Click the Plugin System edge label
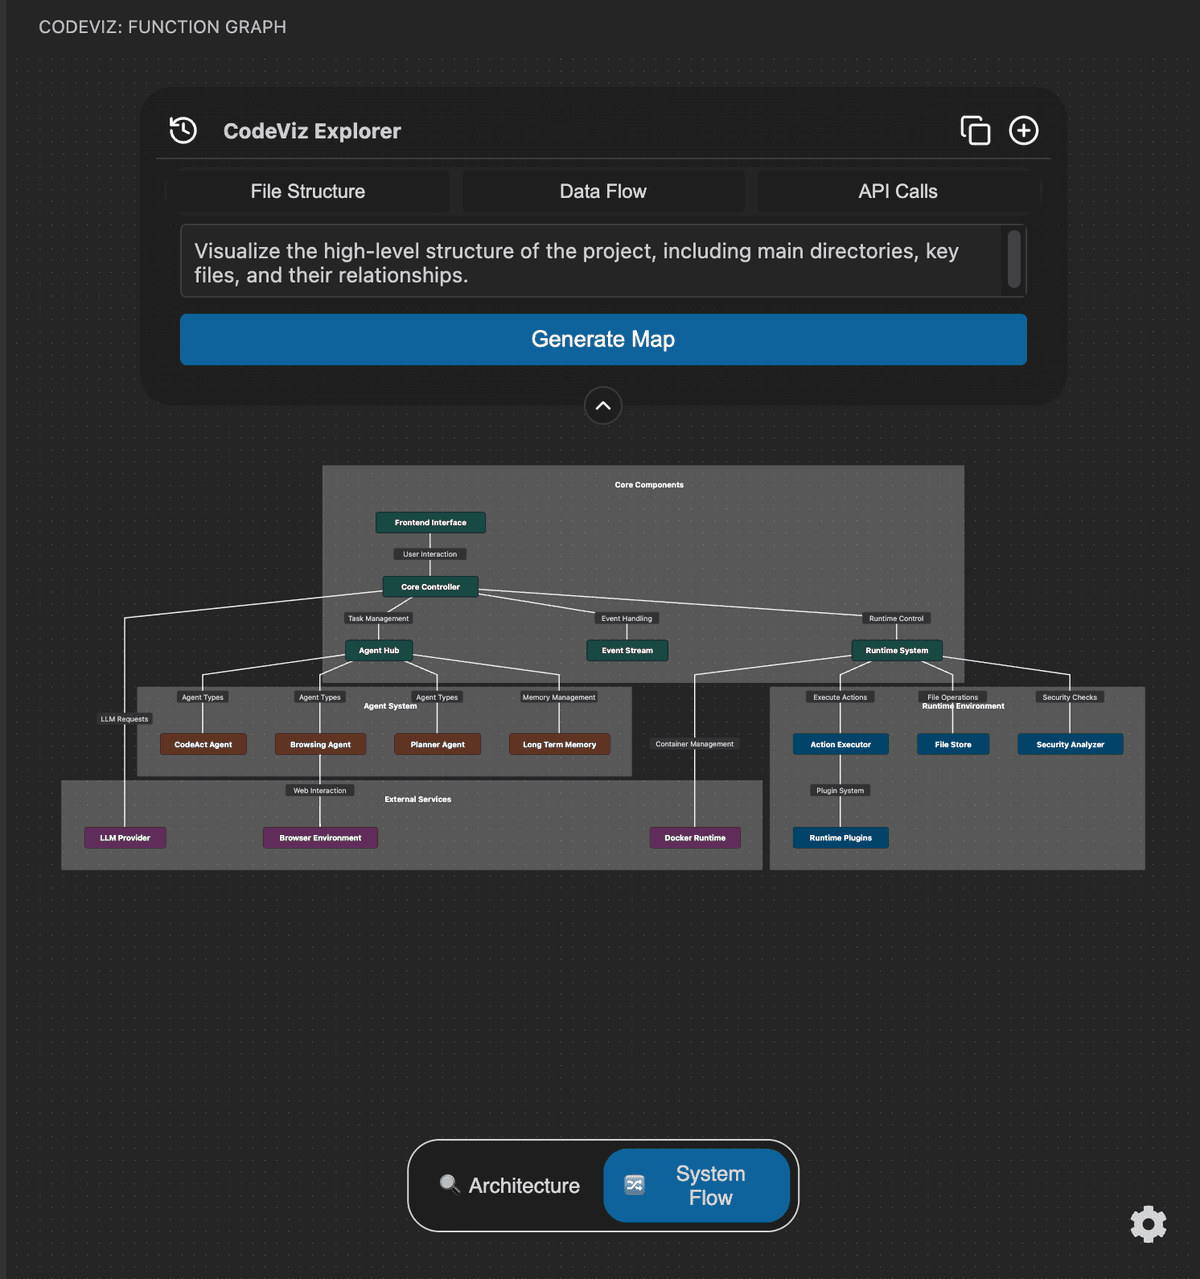The width and height of the screenshot is (1200, 1279). [840, 790]
